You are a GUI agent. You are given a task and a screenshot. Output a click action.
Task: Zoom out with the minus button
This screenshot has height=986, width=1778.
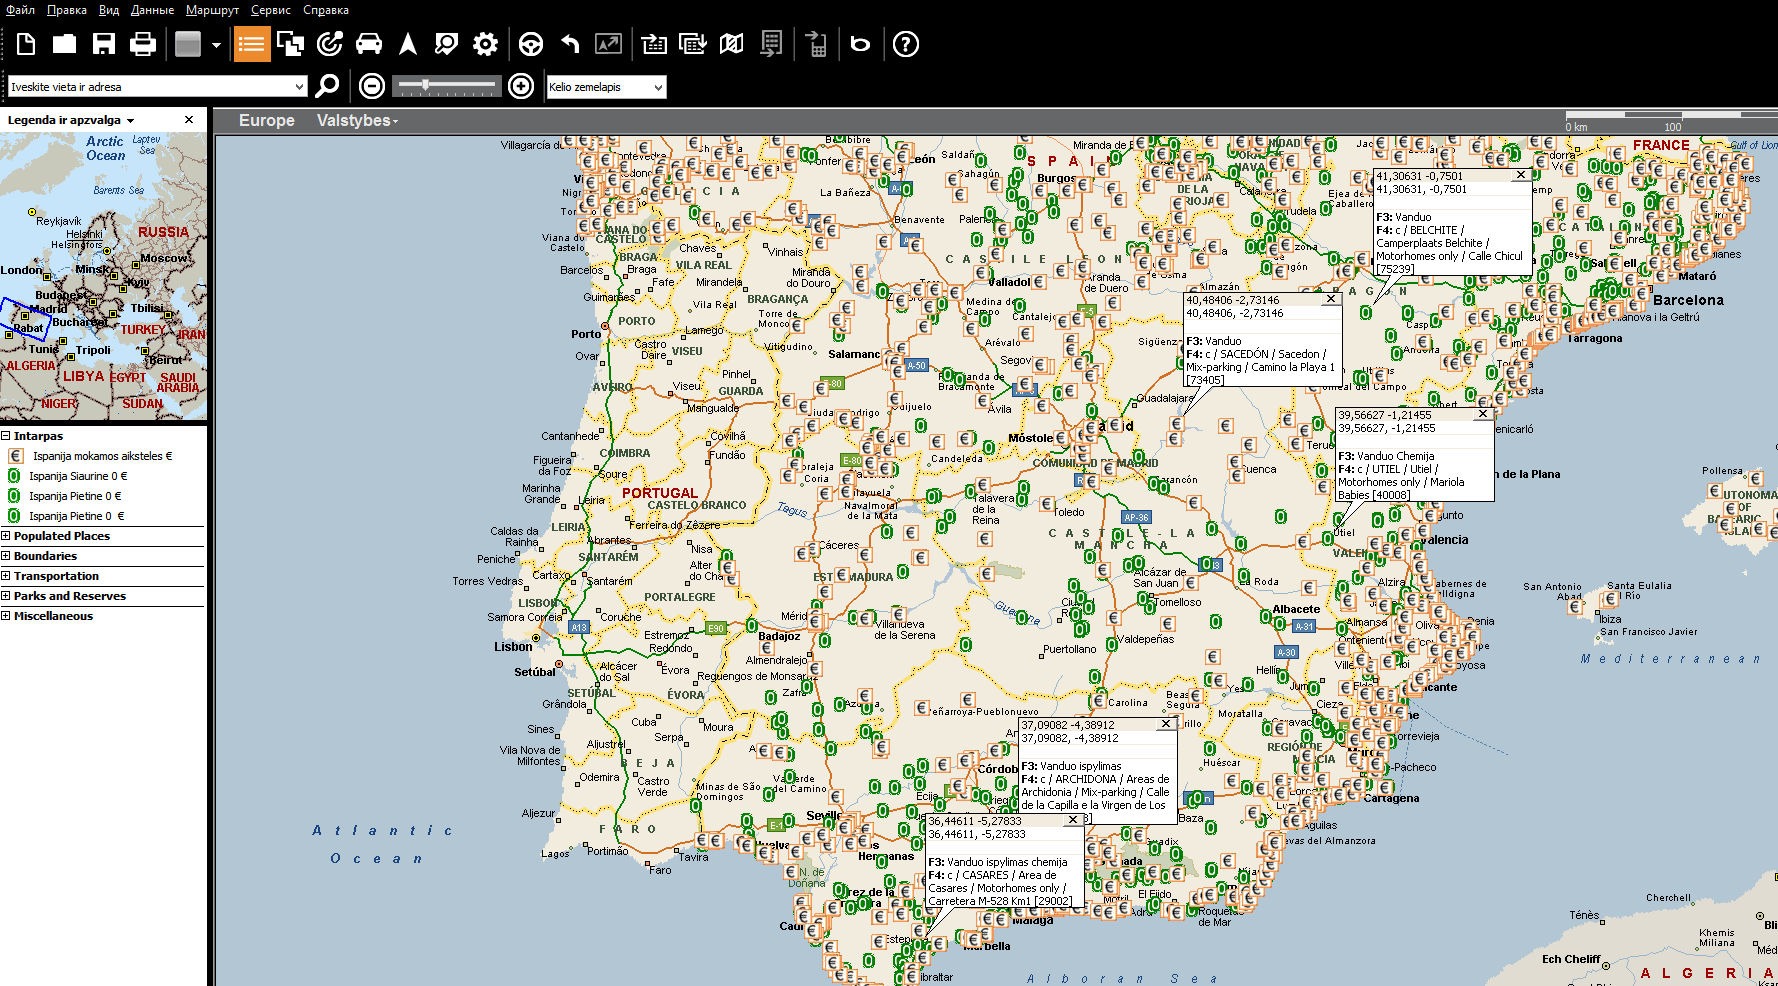pyautogui.click(x=372, y=86)
